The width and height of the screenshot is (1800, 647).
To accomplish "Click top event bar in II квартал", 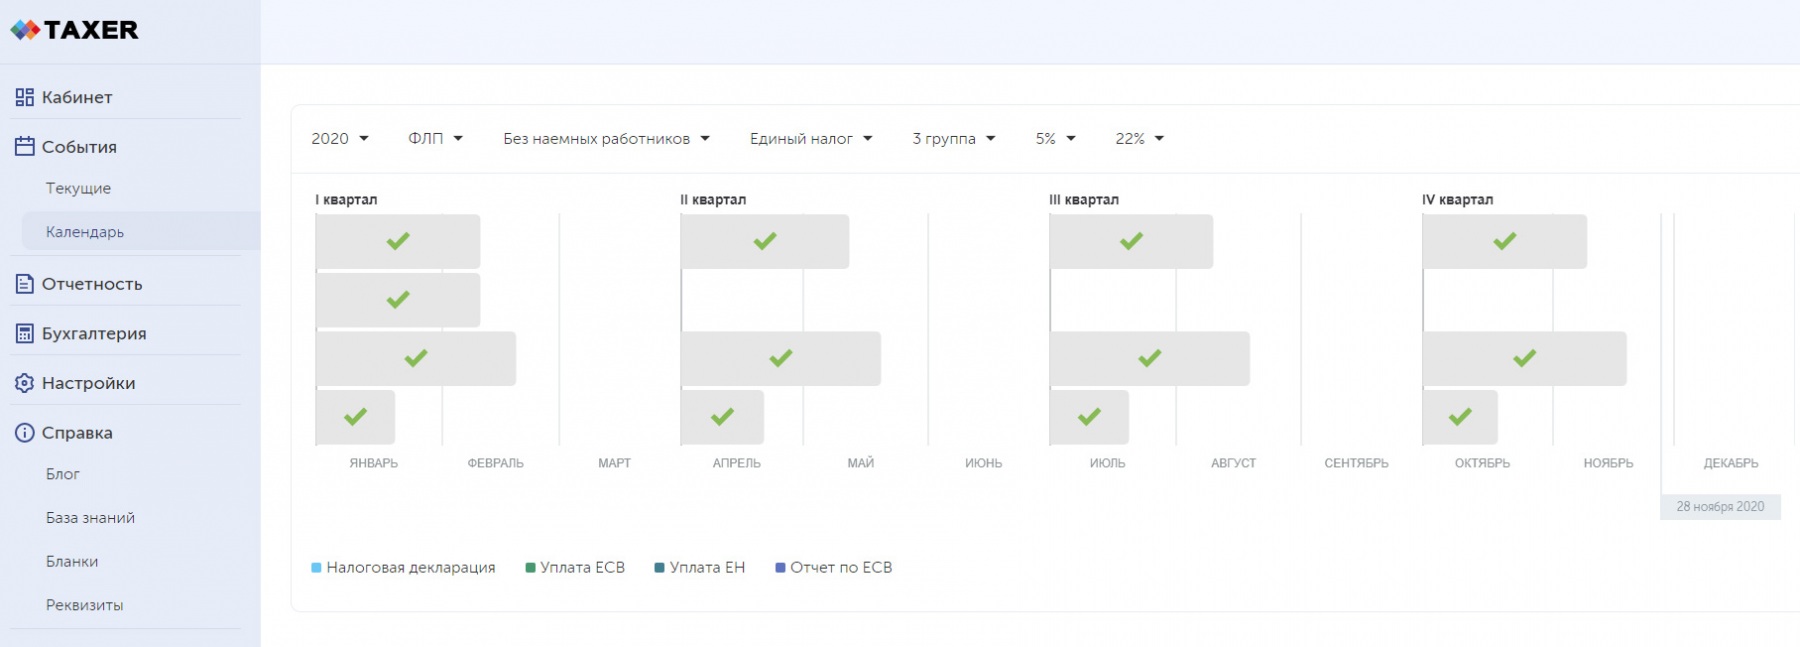I will [765, 241].
